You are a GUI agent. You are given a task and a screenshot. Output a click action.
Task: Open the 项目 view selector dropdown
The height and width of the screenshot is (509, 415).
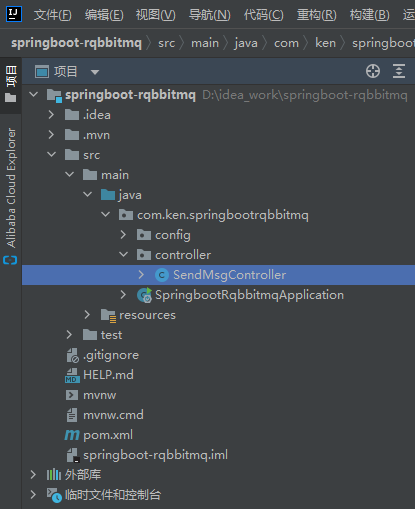[x=95, y=72]
